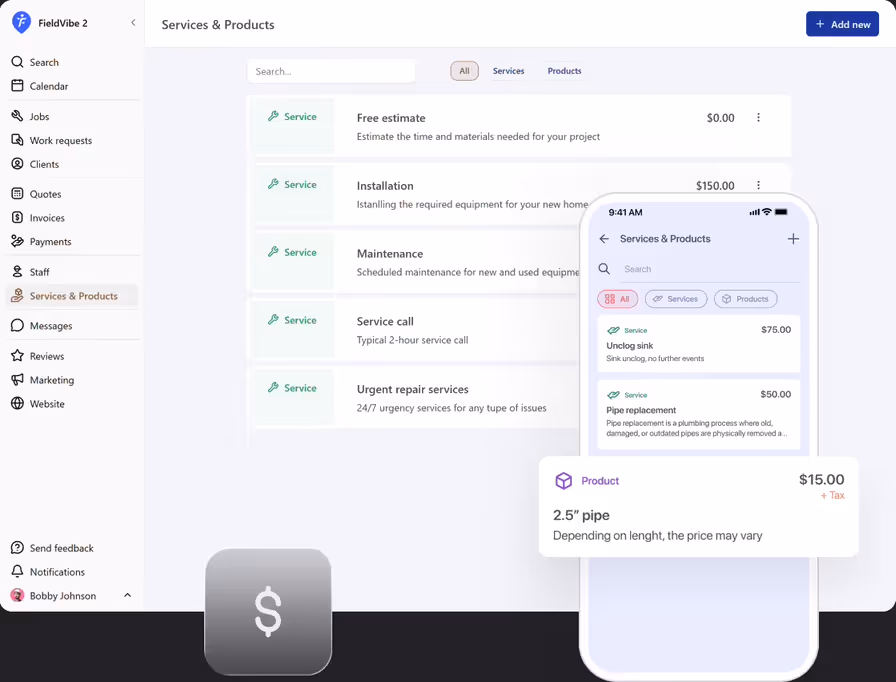Select the All chip on phone
The width and height of the screenshot is (896, 682).
point(618,299)
